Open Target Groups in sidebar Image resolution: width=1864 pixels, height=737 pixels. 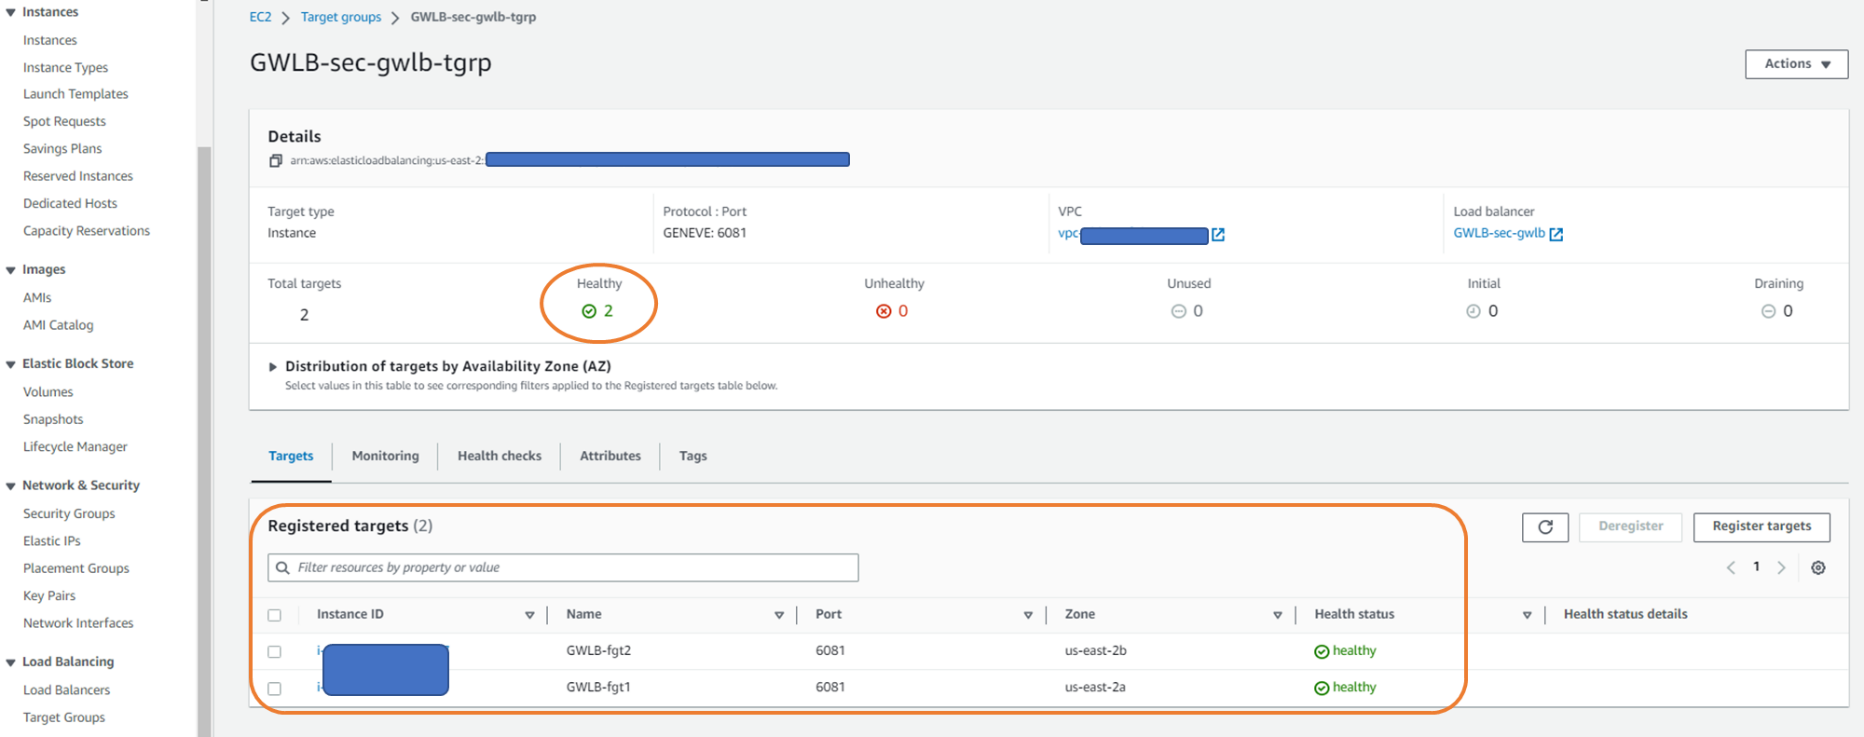pos(64,718)
